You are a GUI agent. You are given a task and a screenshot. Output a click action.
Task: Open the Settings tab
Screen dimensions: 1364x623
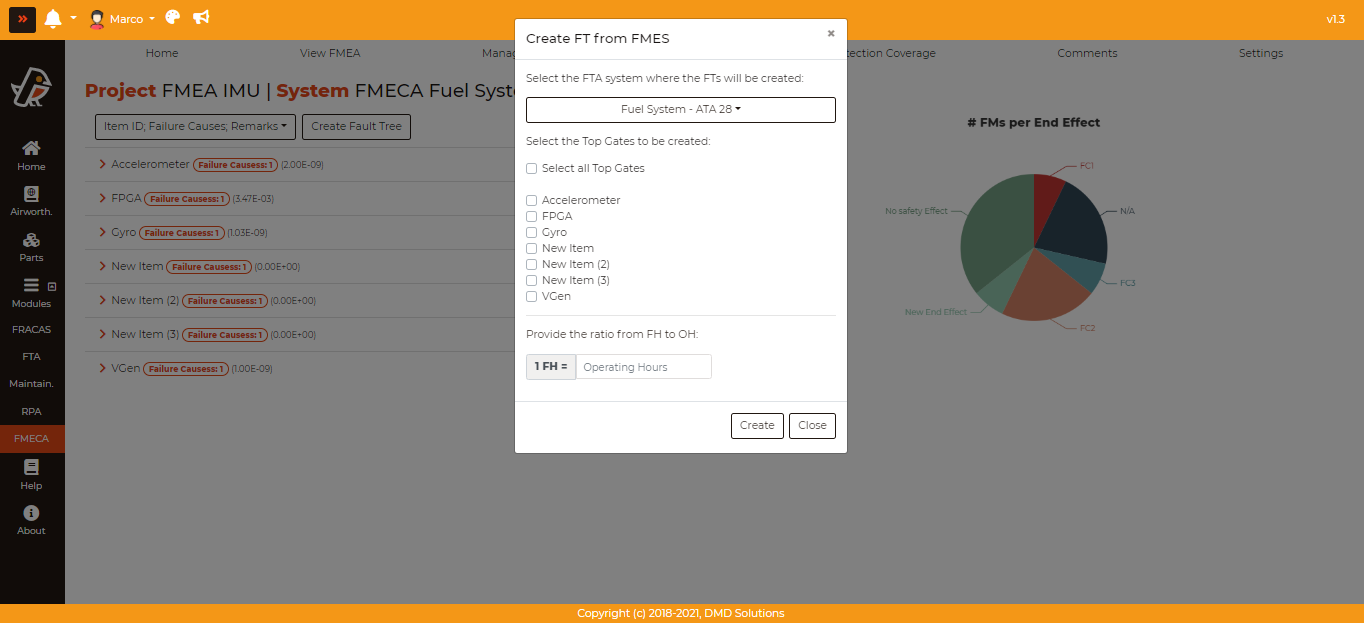(1260, 53)
